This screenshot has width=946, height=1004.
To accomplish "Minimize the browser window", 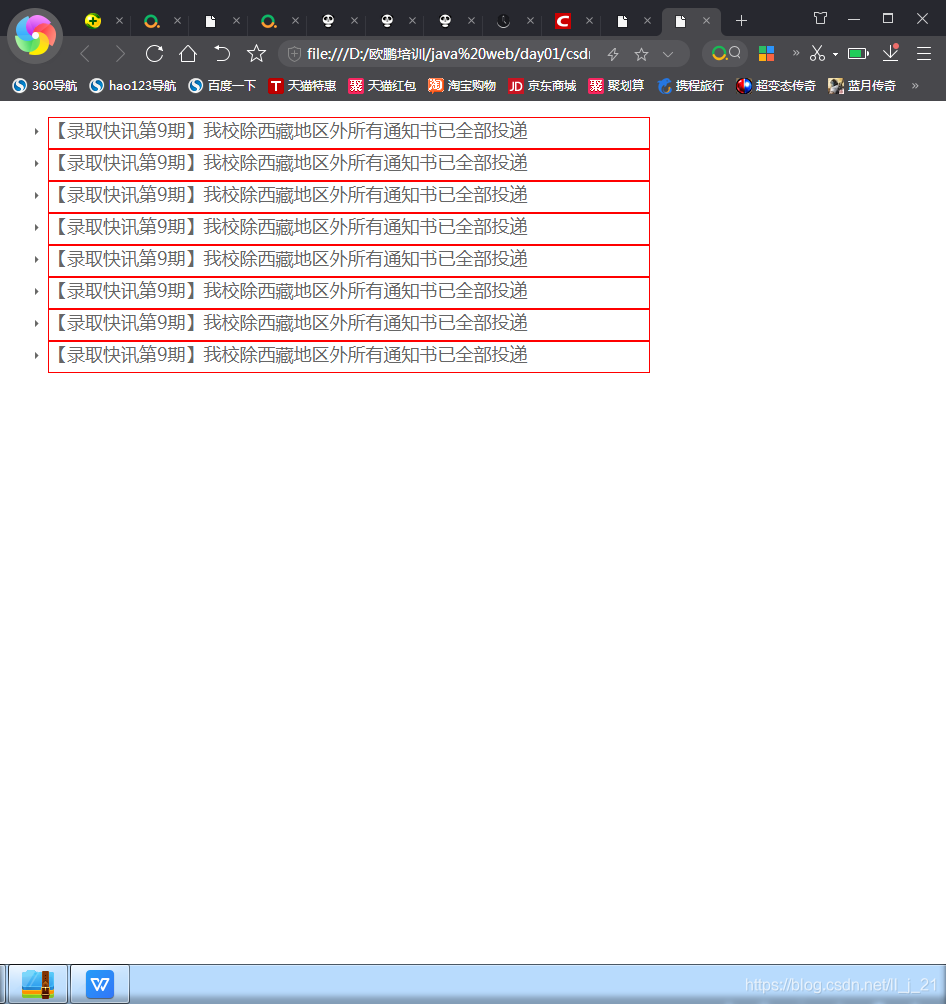I will 854,19.
